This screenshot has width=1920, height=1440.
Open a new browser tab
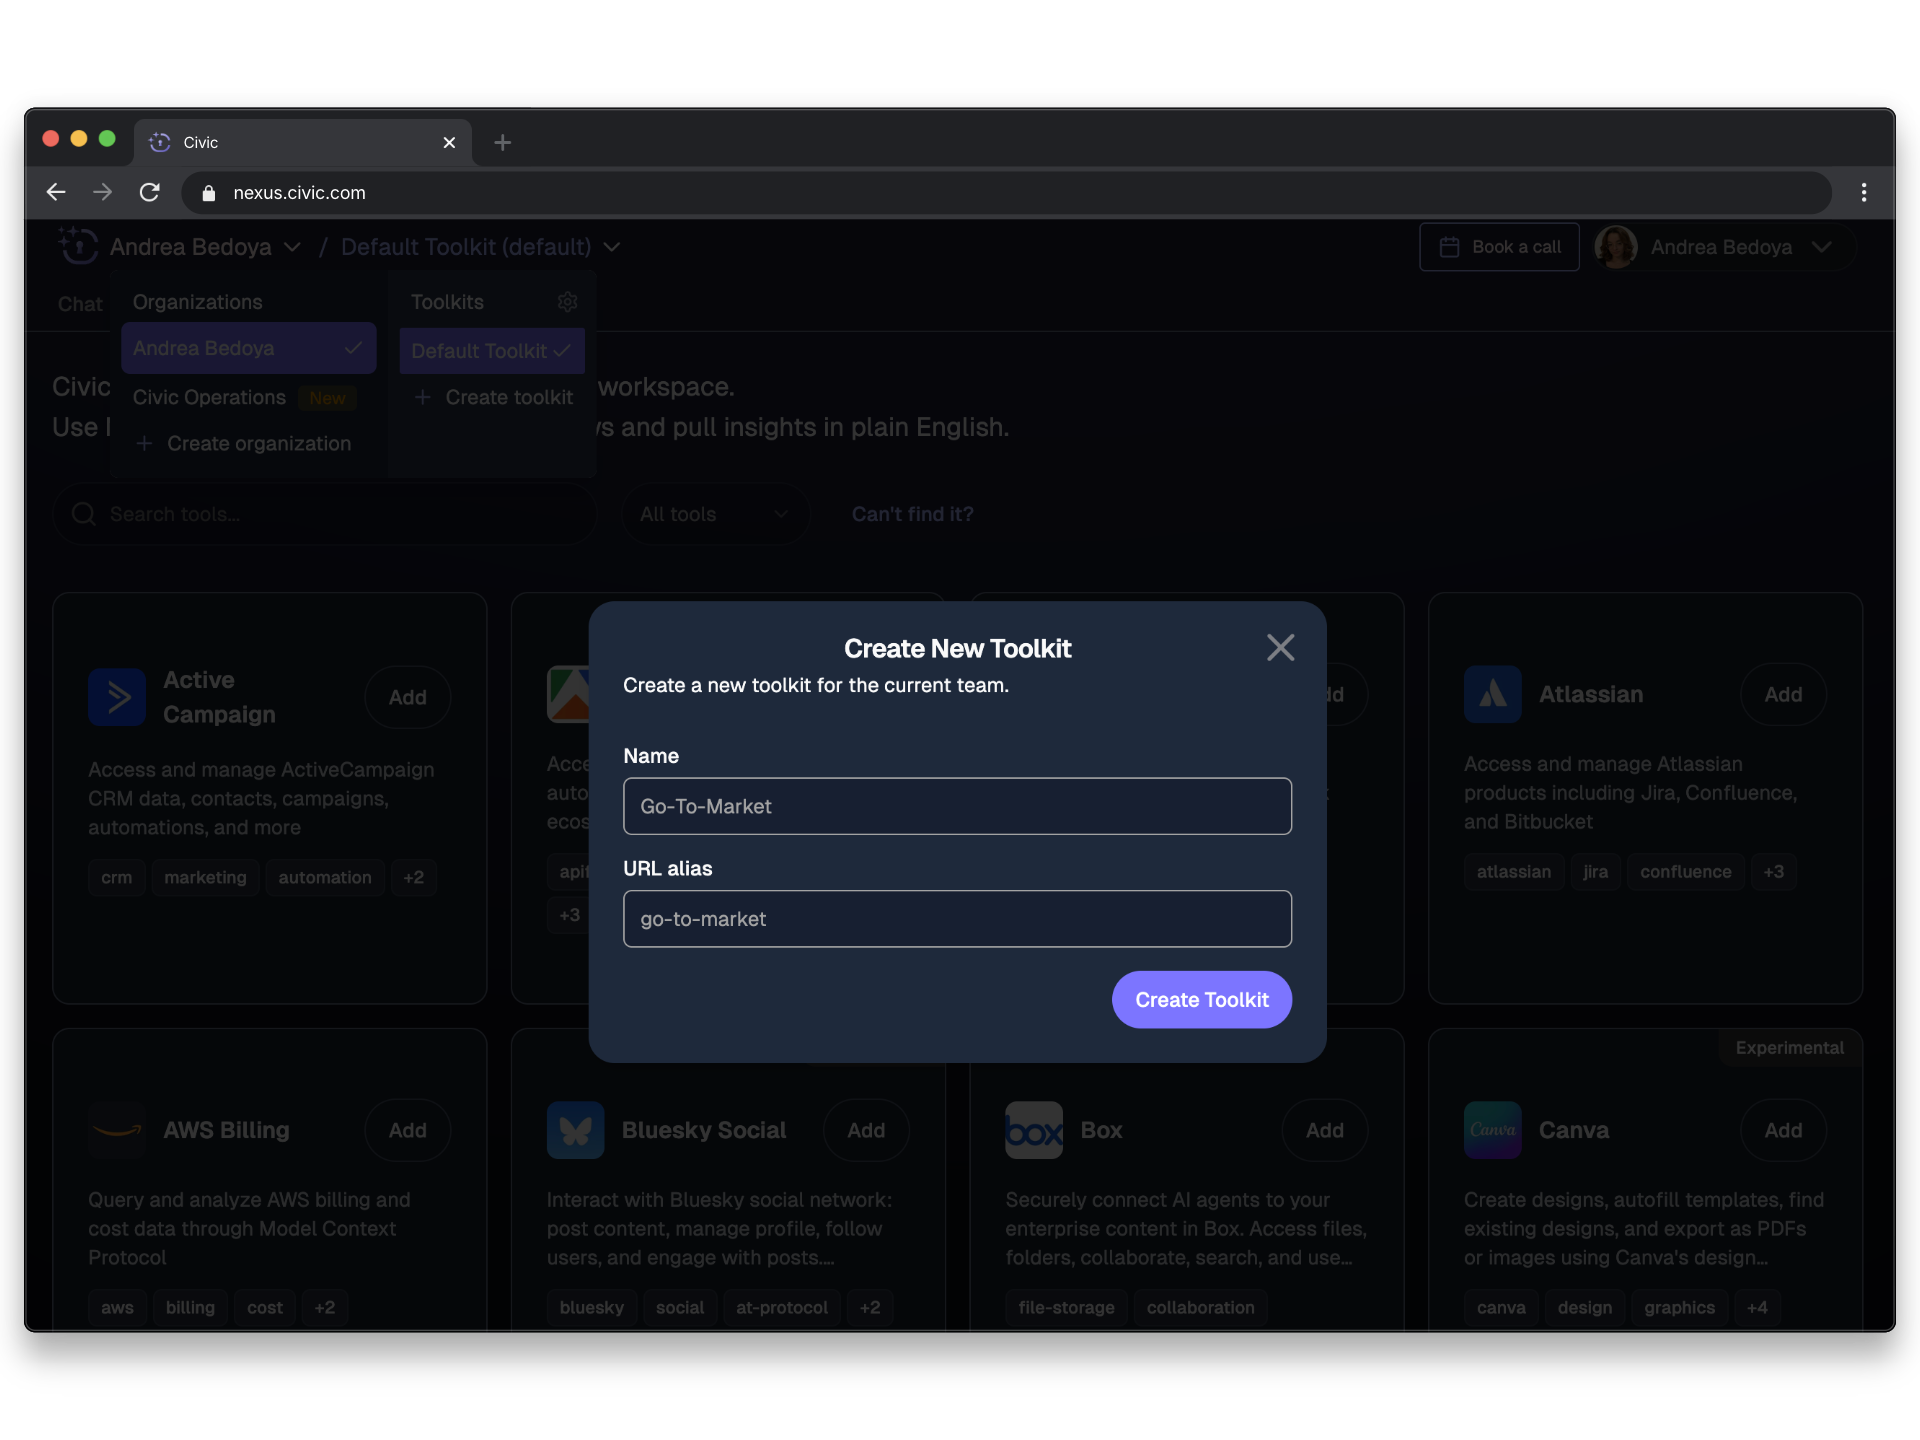[503, 142]
